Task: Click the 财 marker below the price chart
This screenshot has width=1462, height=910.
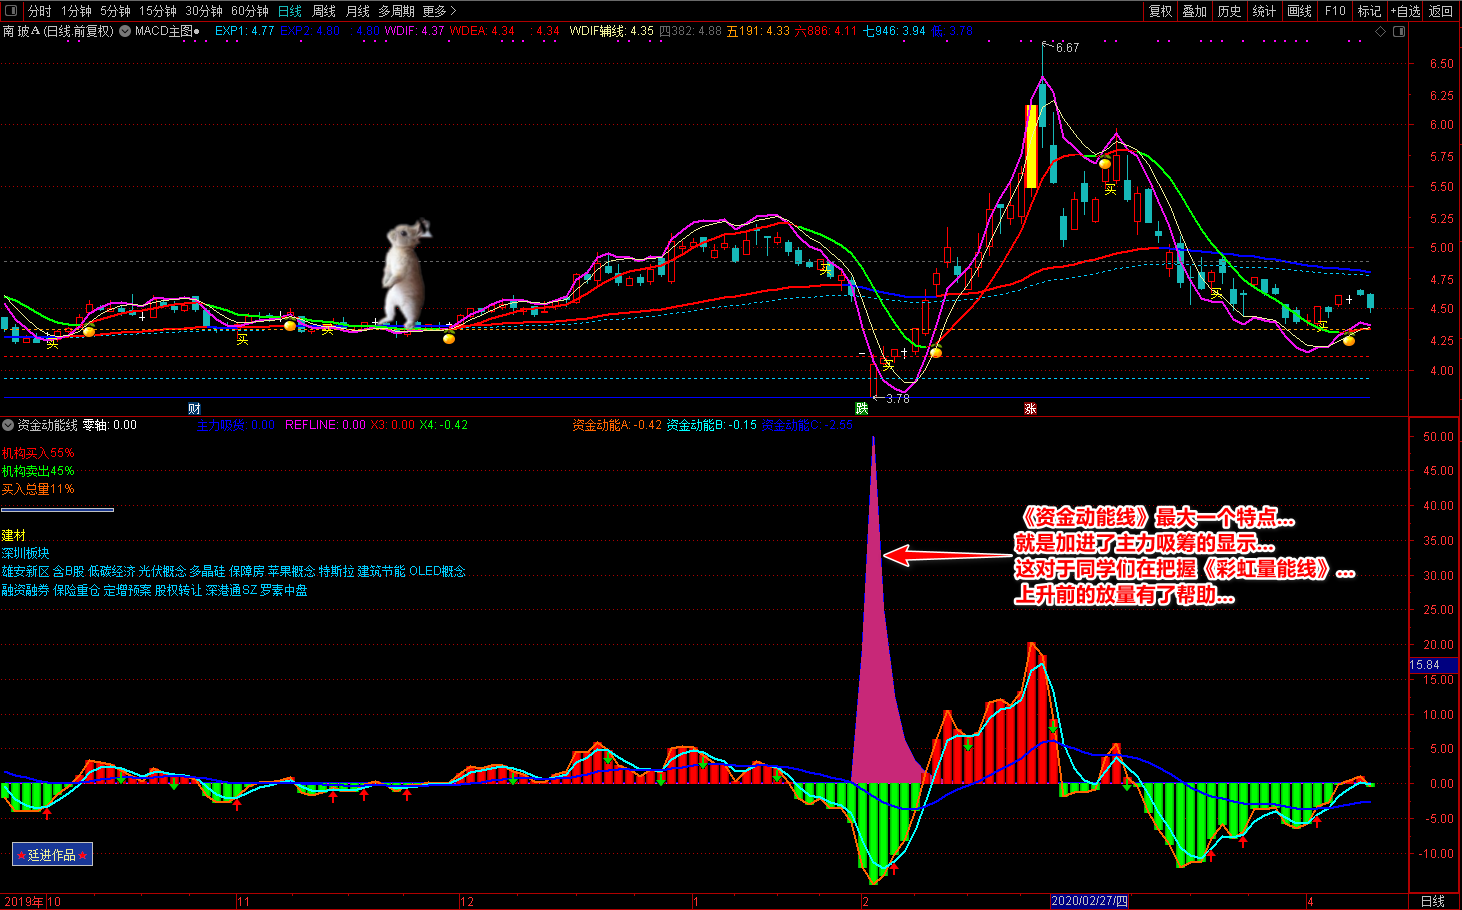Action: [x=194, y=409]
